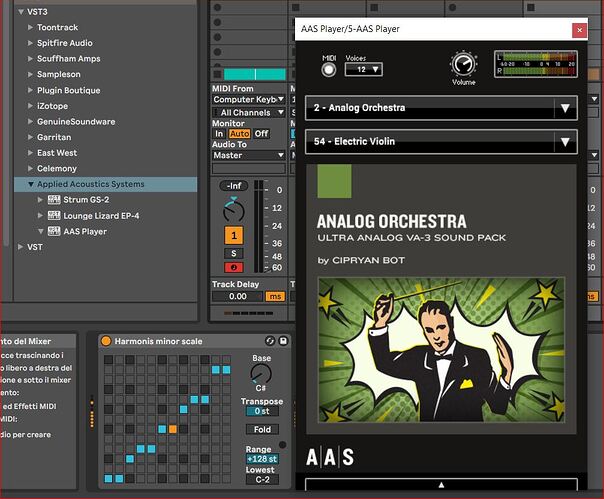Click the Strum GS-2 plugin icon

[x=54, y=200]
